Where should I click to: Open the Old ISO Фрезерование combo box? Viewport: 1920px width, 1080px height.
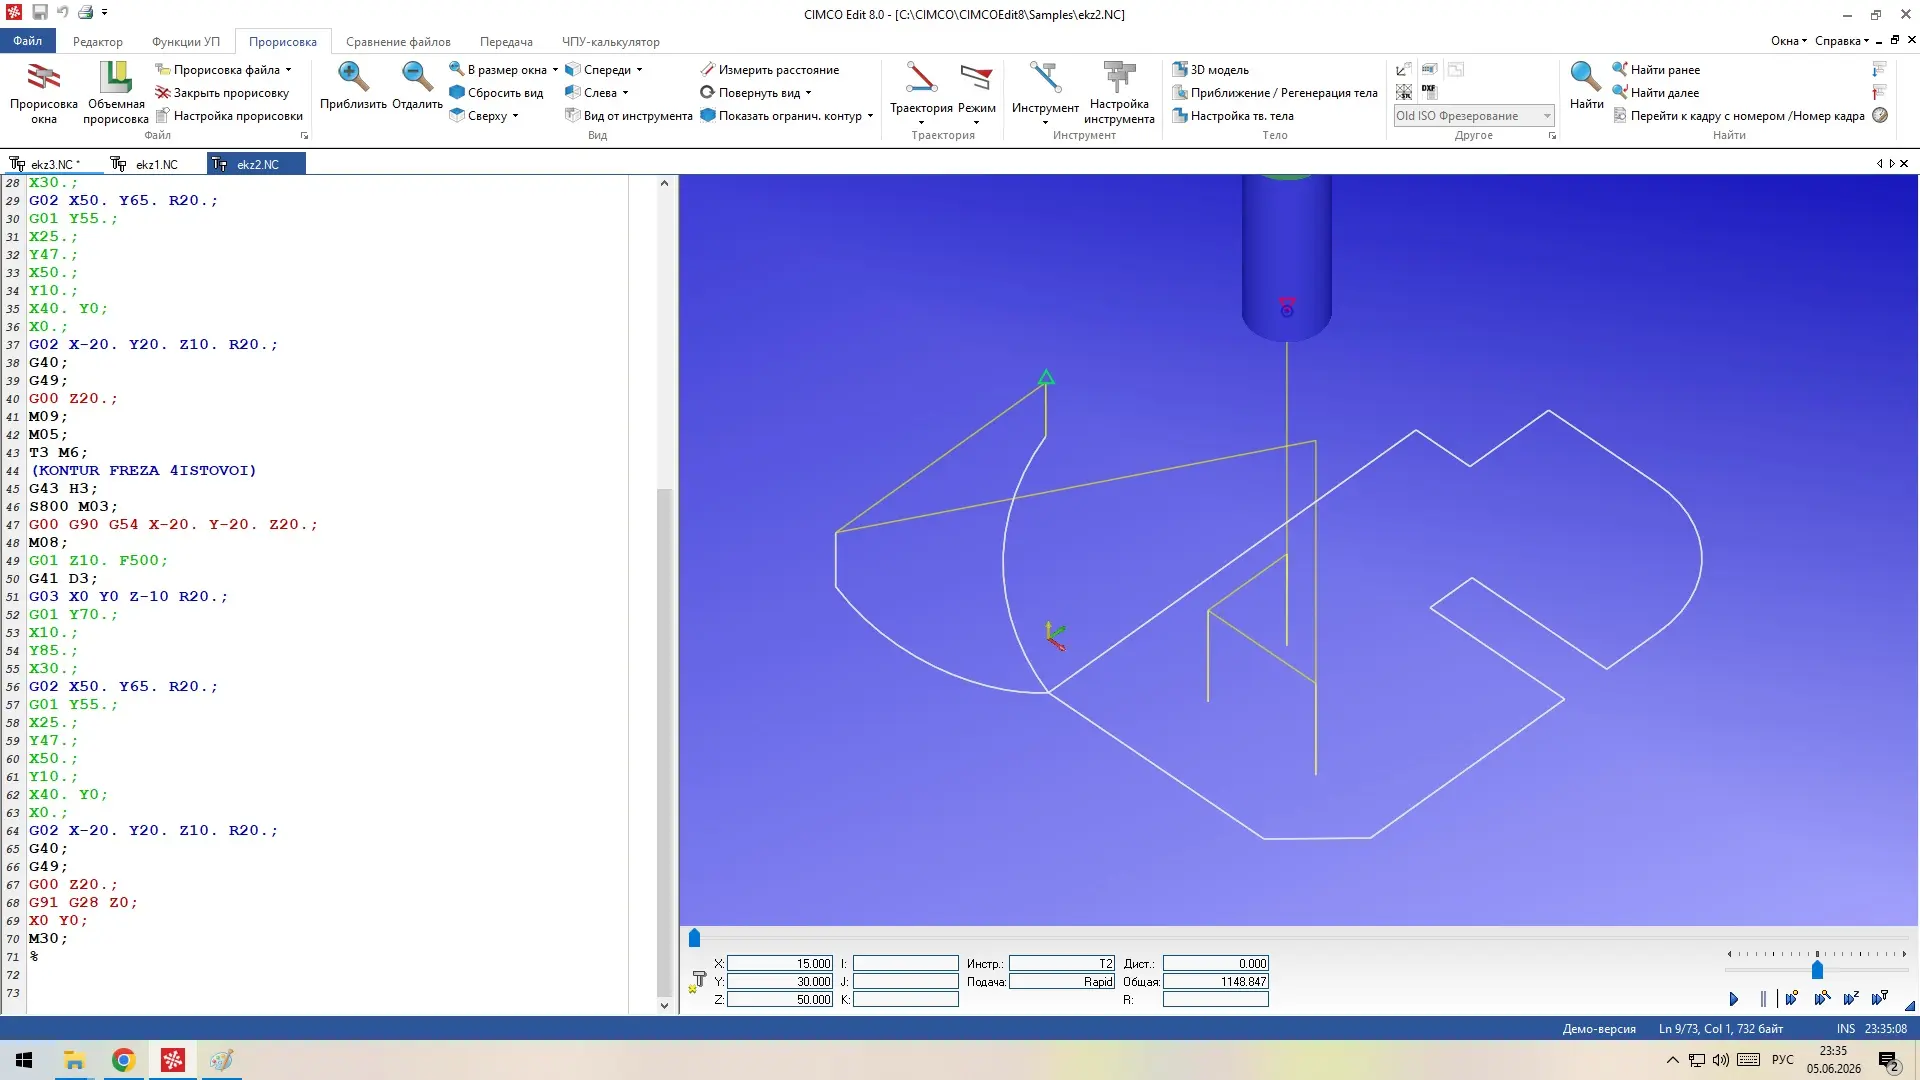click(1474, 115)
